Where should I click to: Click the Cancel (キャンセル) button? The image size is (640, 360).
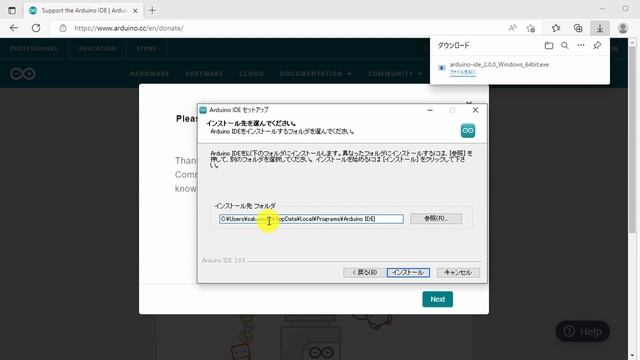click(458, 272)
